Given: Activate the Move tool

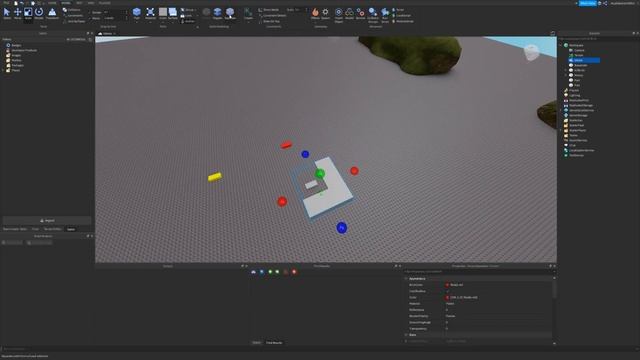Looking at the screenshot, I should (18, 13).
